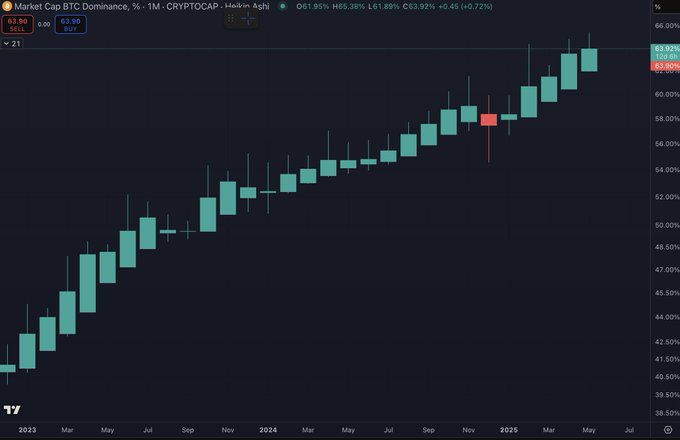Screen dimensions: 680x440
Task: Click the OHLC values in the legend
Action: pyautogui.click(x=394, y=7)
